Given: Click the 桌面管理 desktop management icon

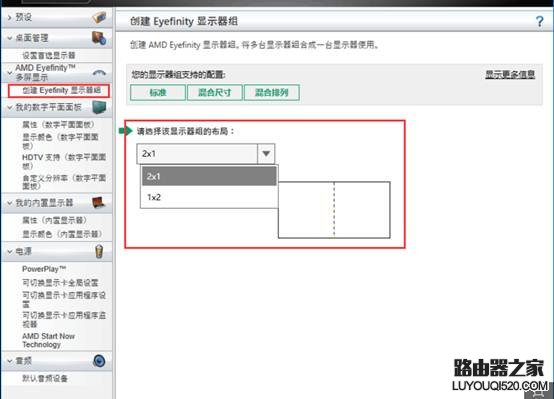Looking at the screenshot, I should [x=99, y=38].
